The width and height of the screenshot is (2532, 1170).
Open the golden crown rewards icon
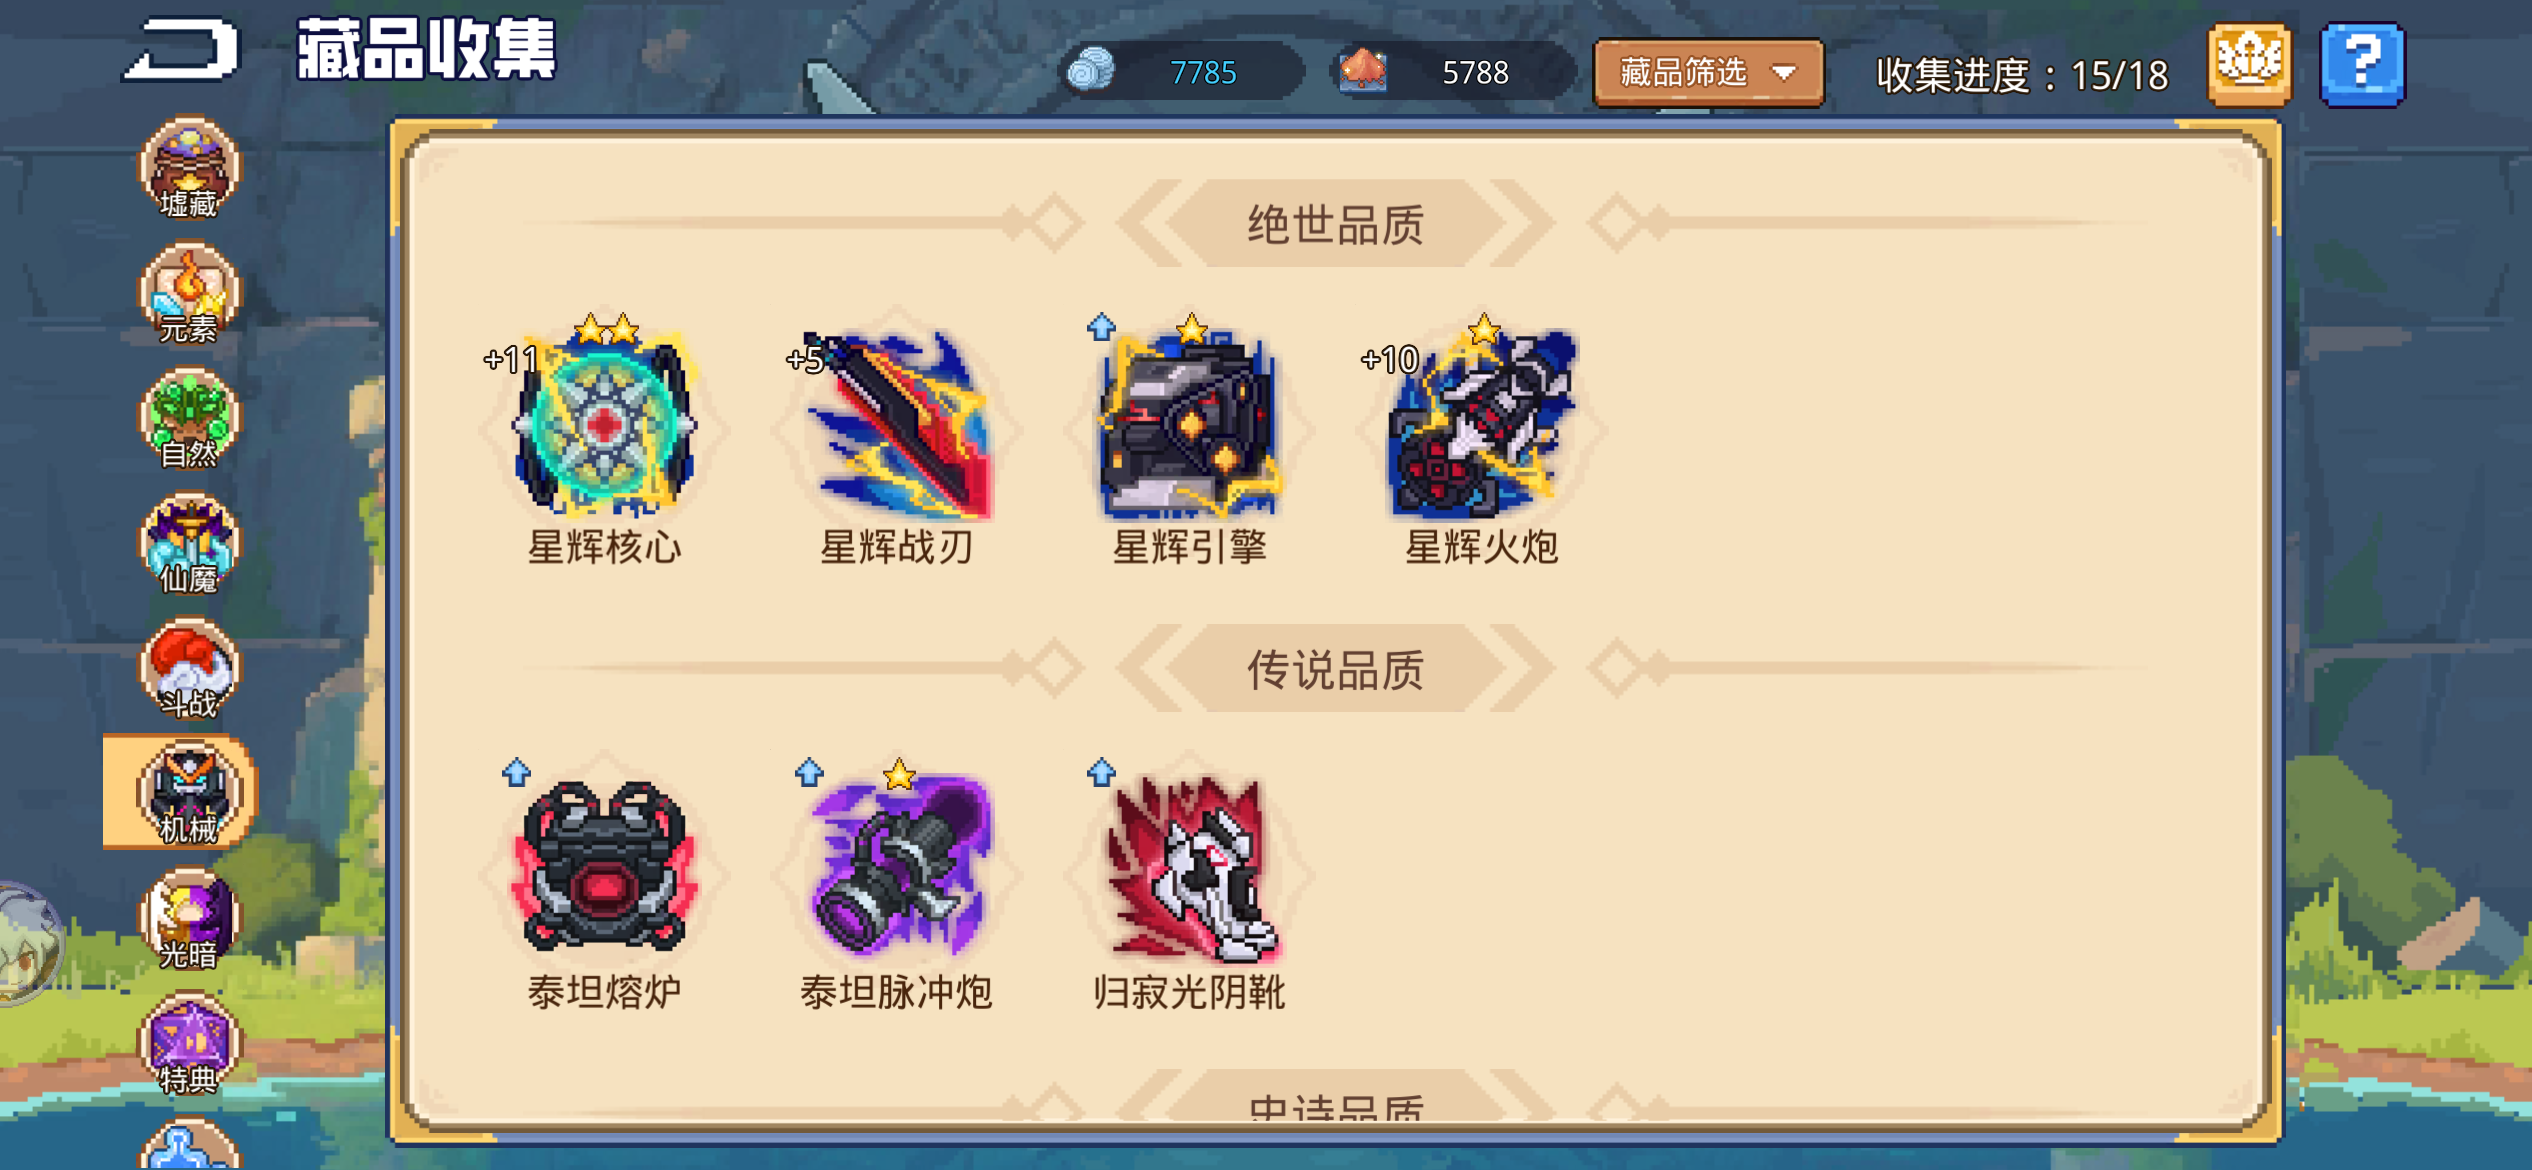click(x=2249, y=65)
